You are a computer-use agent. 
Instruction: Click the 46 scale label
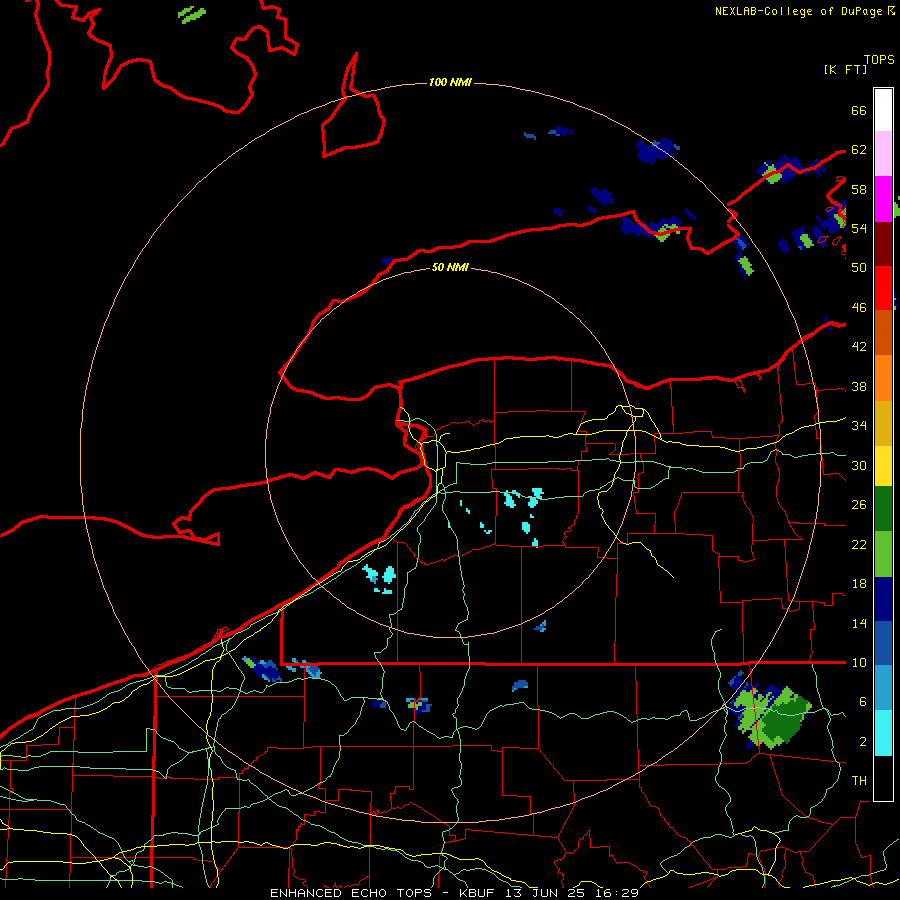coord(859,308)
